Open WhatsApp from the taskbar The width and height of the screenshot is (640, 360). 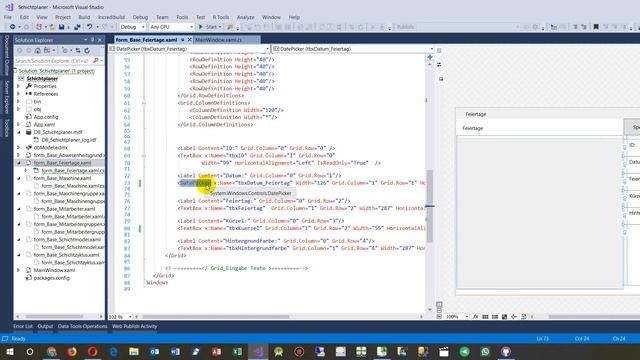pyautogui.click(x=485, y=351)
